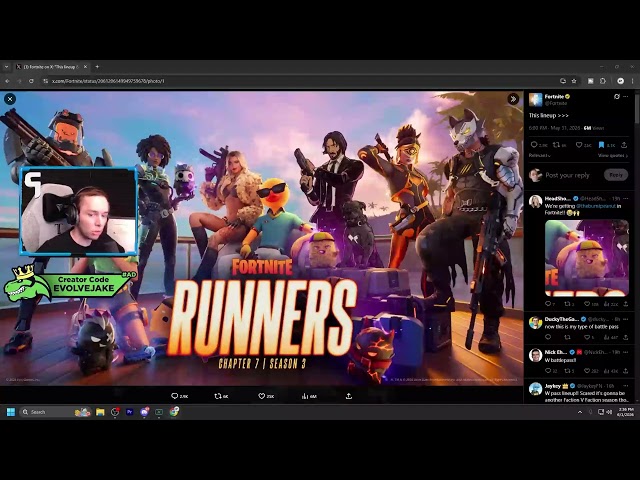640x480 pixels.
Task: Like Fortnite's post with the heart icon
Action: pyautogui.click(x=578, y=144)
